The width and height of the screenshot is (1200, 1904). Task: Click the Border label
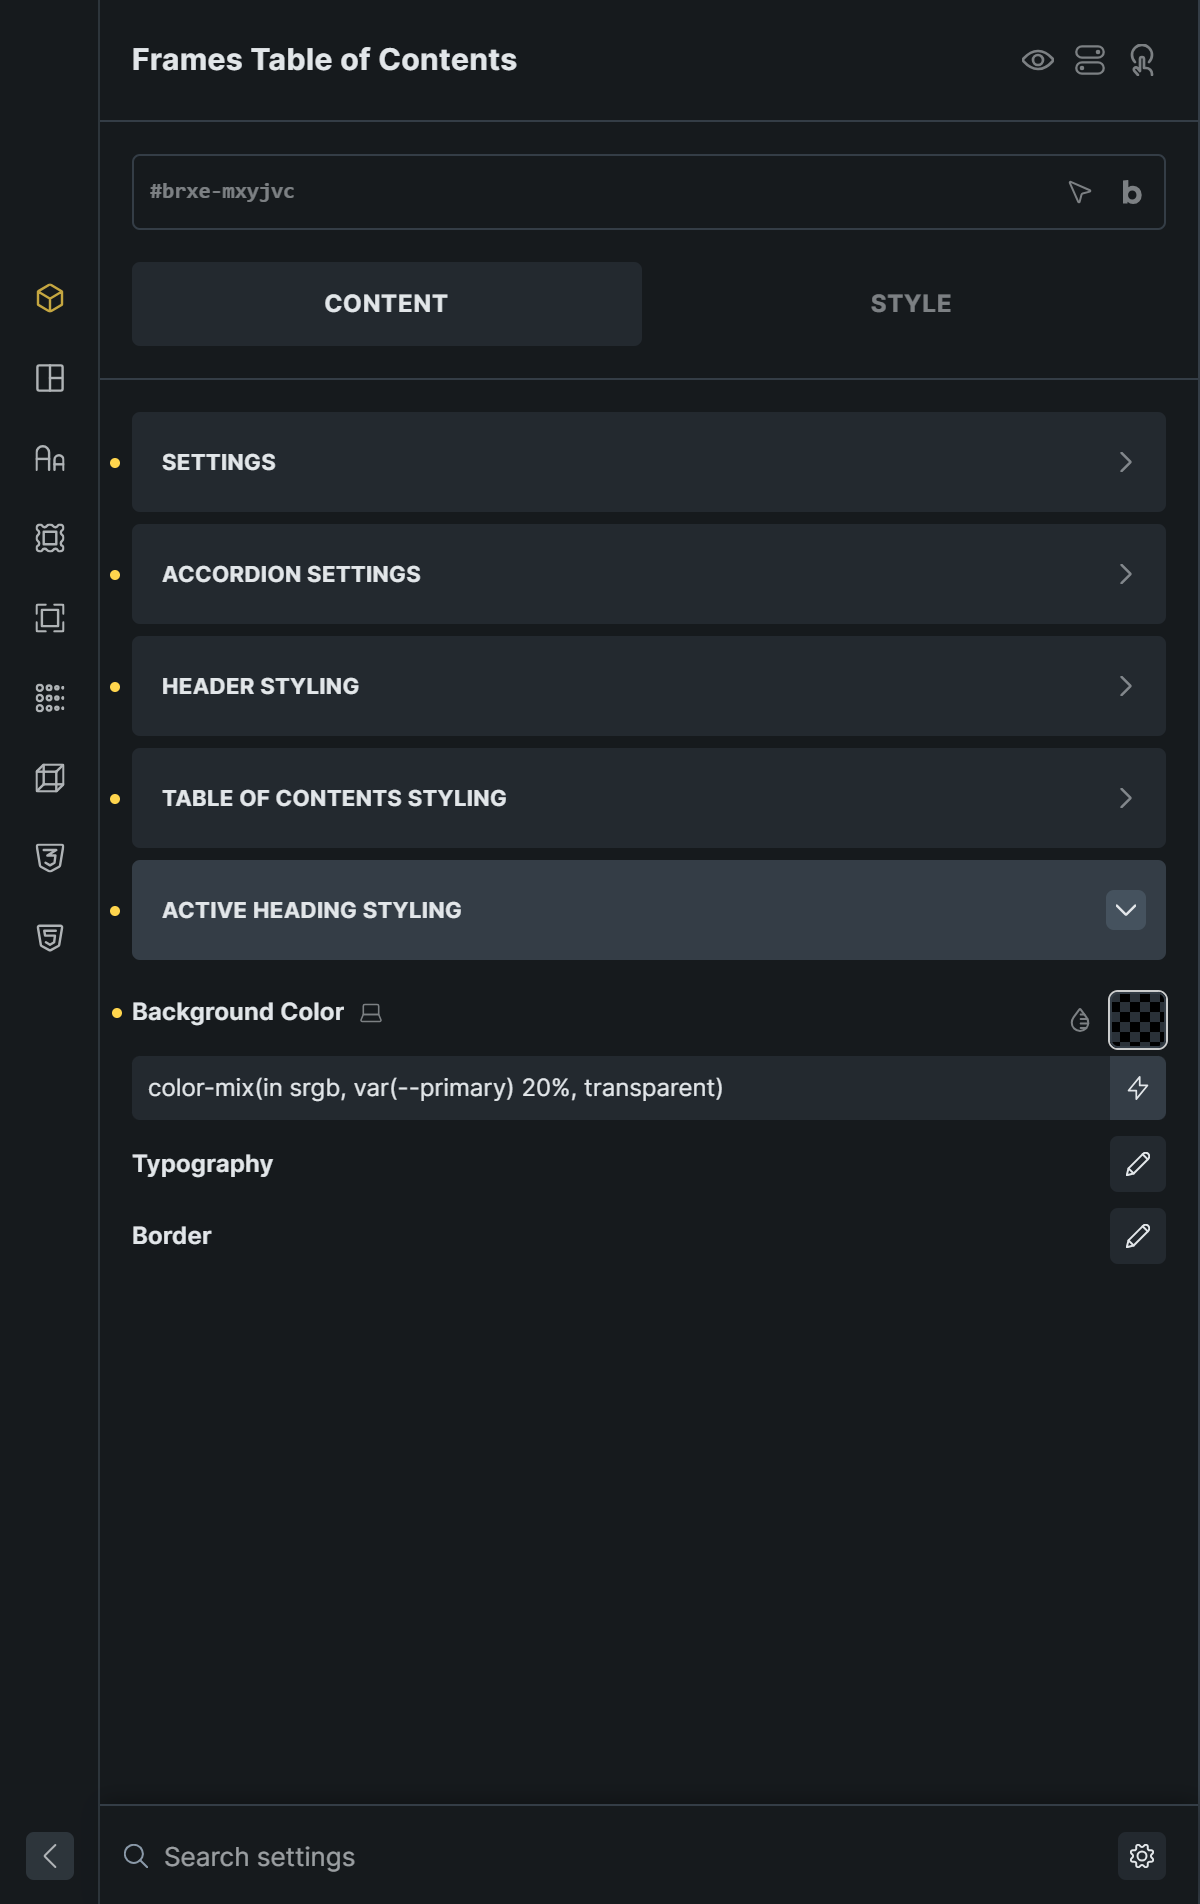tap(172, 1236)
